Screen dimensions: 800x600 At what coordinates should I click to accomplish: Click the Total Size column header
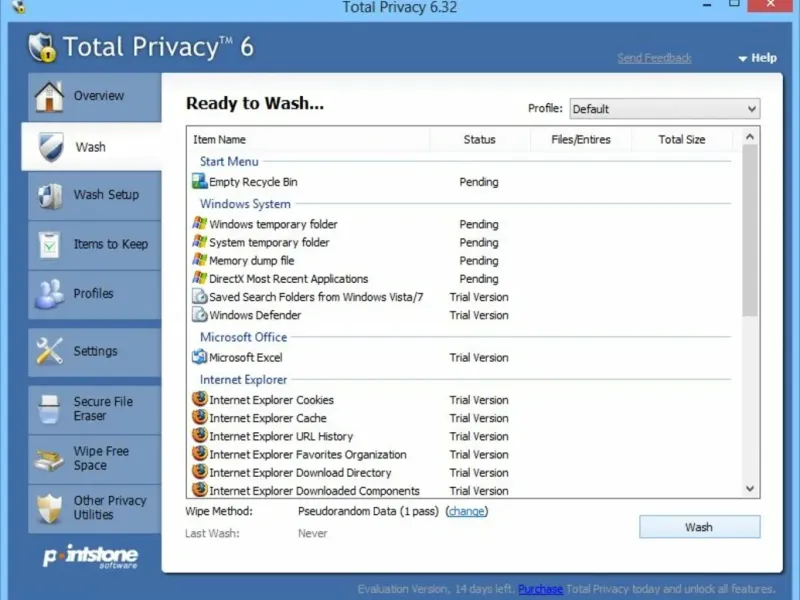tap(682, 139)
